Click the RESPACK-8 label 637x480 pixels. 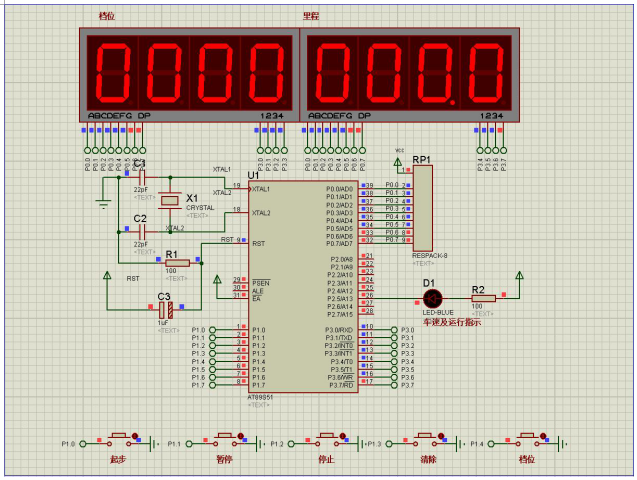pos(429,256)
